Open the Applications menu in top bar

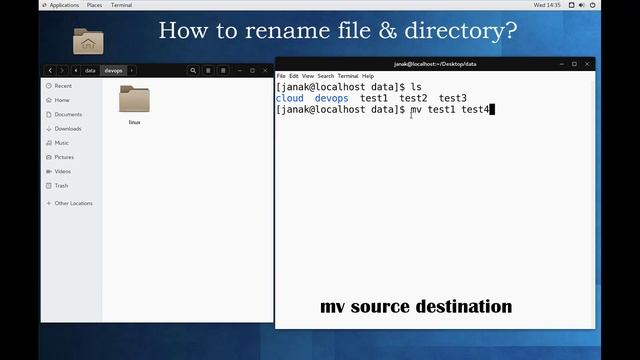61,5
